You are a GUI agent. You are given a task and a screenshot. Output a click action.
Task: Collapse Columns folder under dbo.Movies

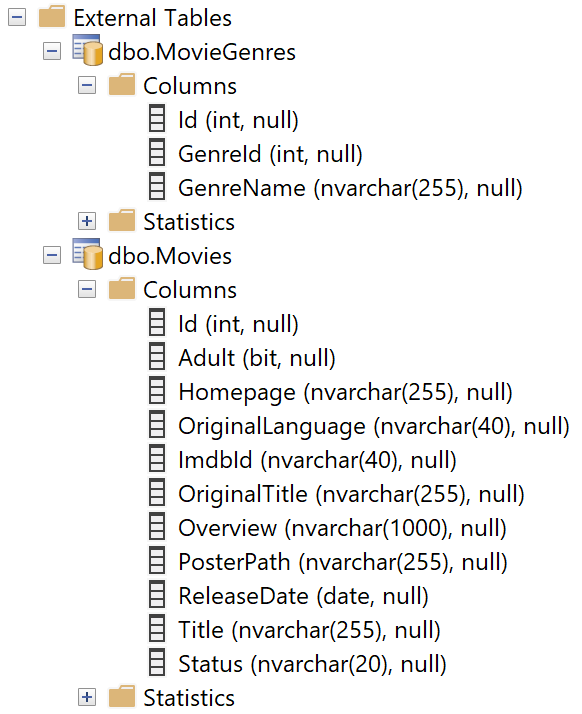87,289
